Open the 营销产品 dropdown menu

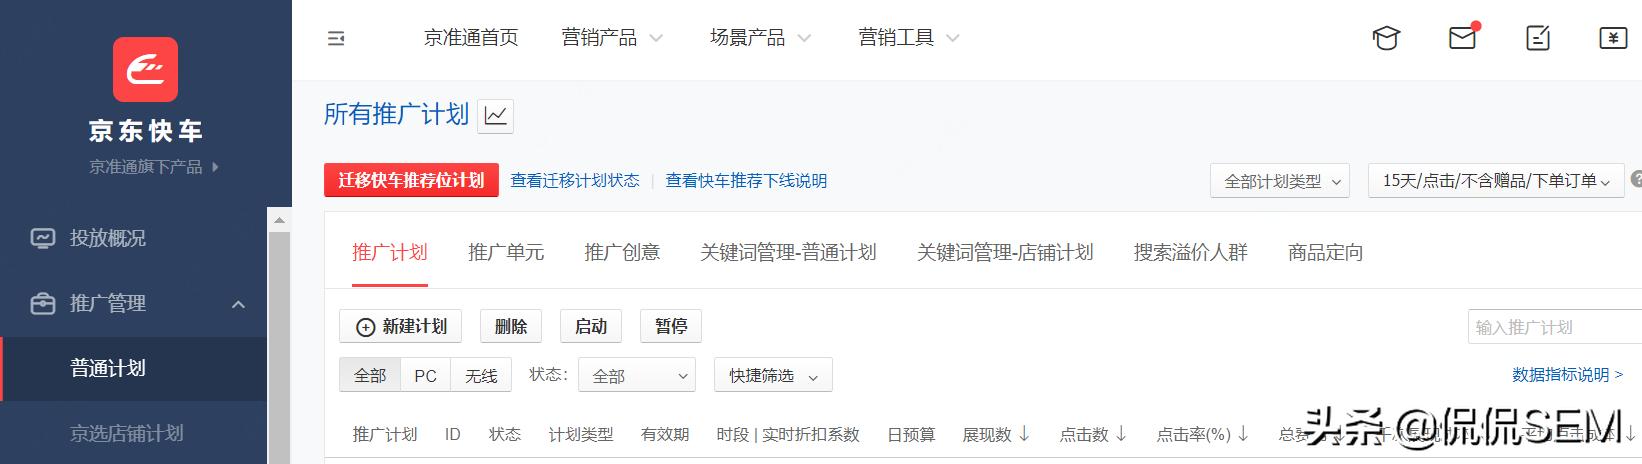click(612, 38)
